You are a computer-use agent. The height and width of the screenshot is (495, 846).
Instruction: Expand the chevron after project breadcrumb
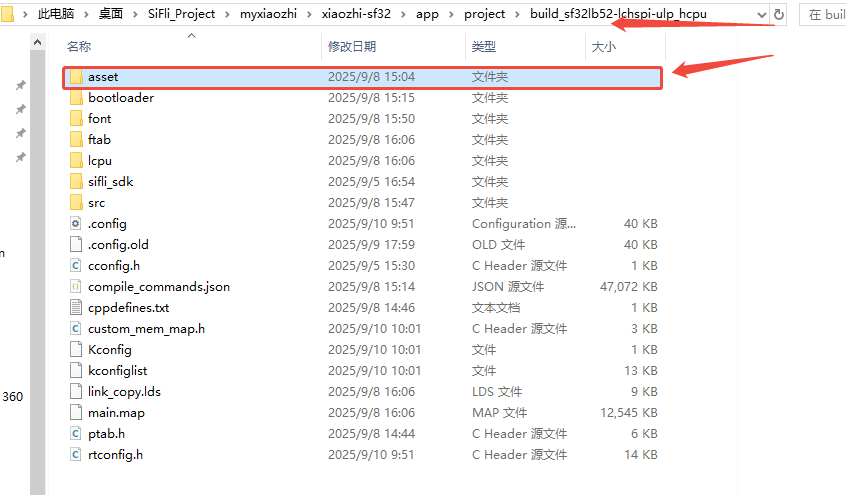(518, 15)
